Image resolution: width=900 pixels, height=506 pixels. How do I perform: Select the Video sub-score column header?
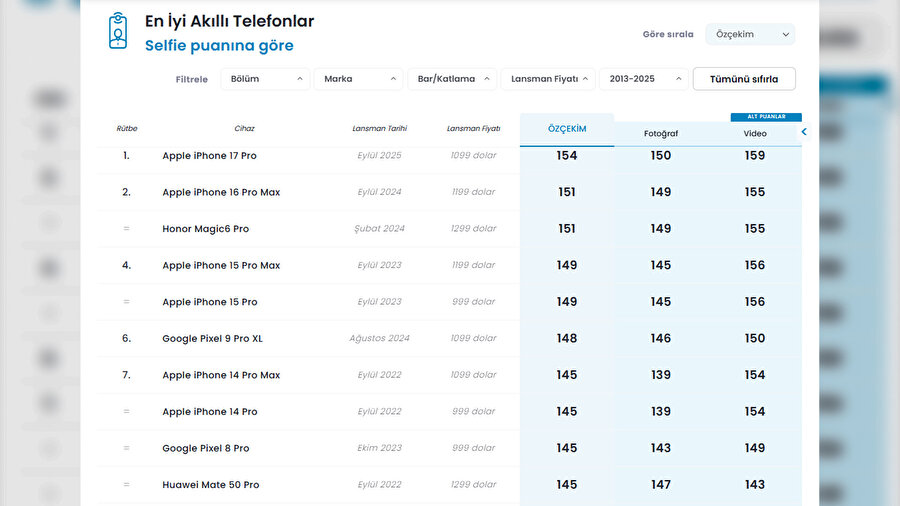[755, 133]
